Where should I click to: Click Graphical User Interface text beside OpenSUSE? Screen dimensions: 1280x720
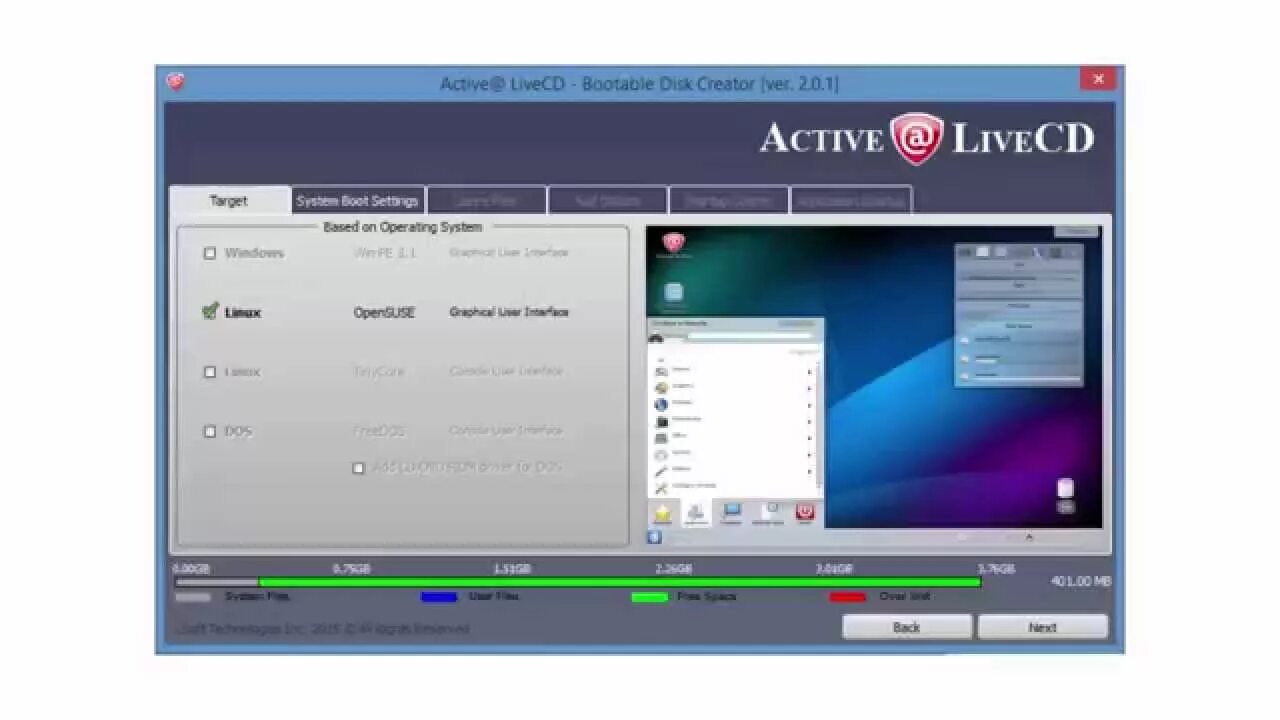509,312
